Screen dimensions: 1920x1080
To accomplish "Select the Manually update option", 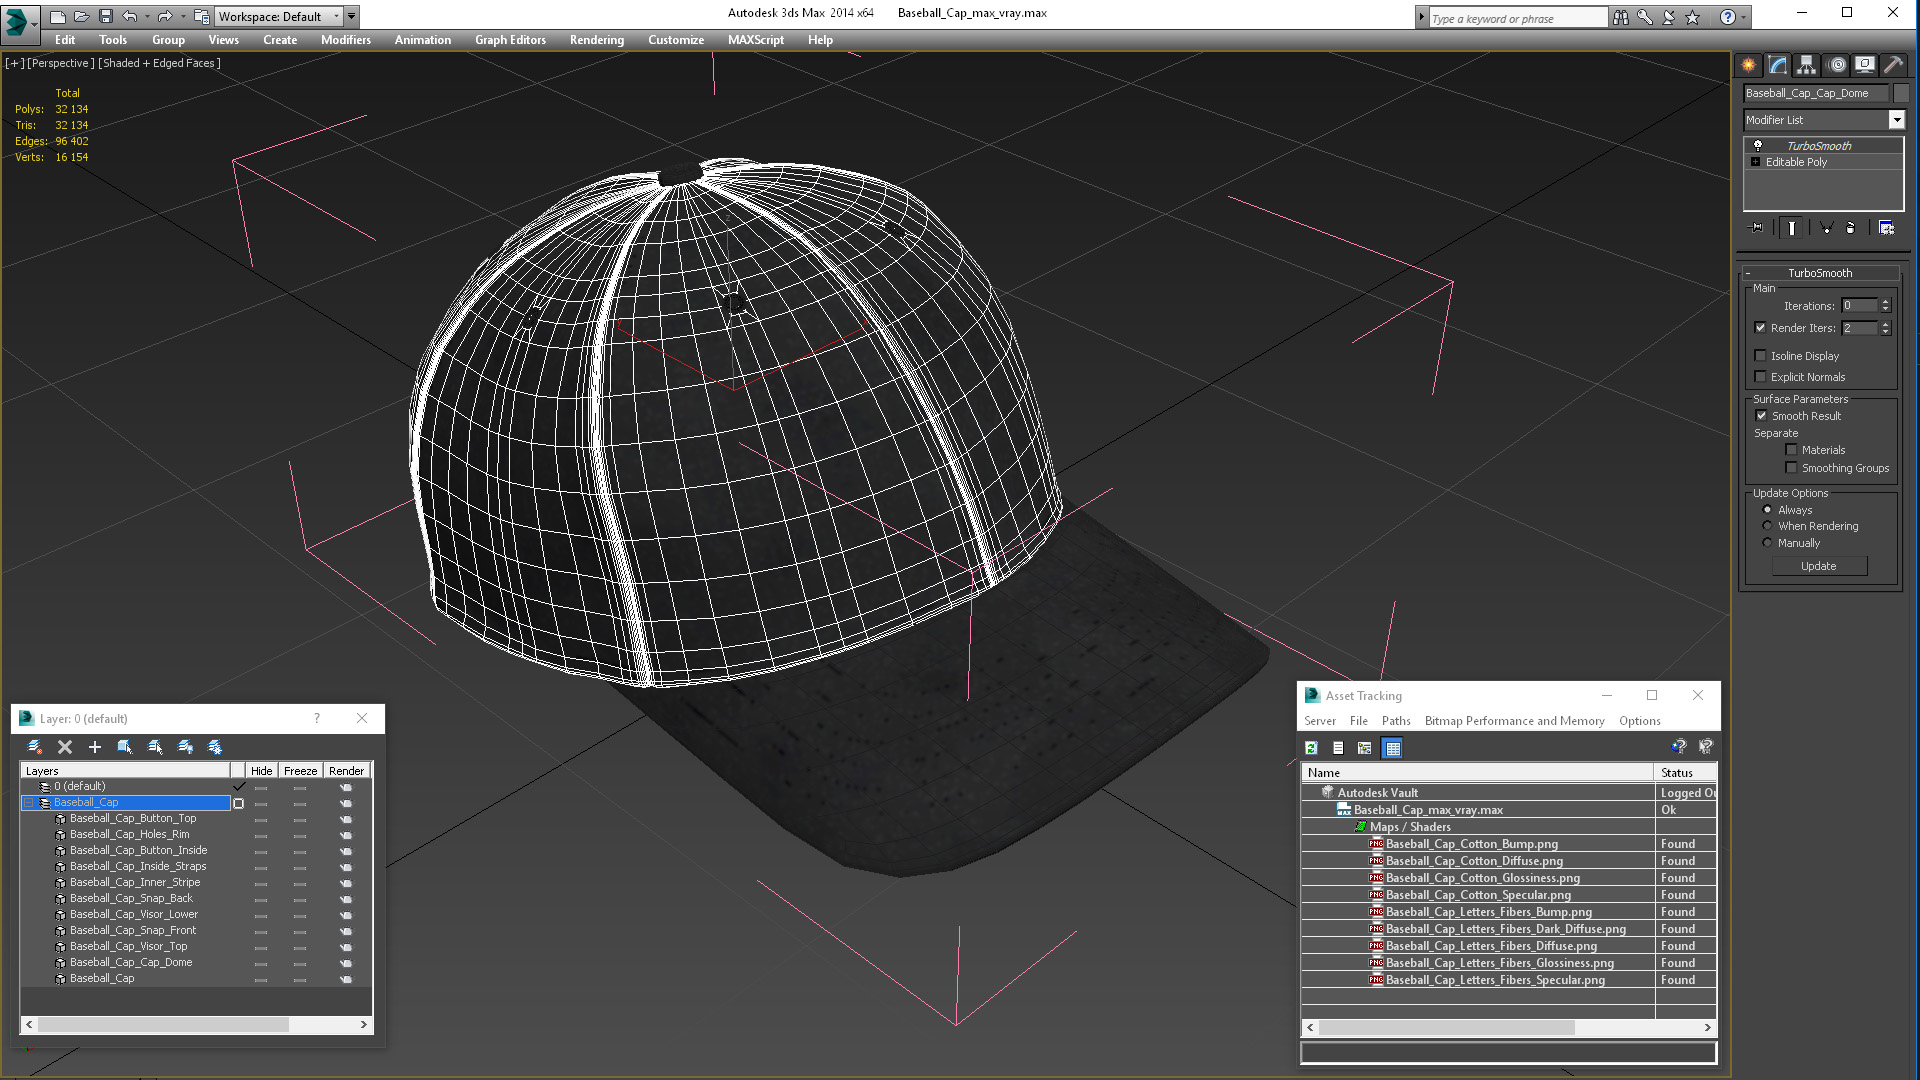I will click(x=1768, y=542).
